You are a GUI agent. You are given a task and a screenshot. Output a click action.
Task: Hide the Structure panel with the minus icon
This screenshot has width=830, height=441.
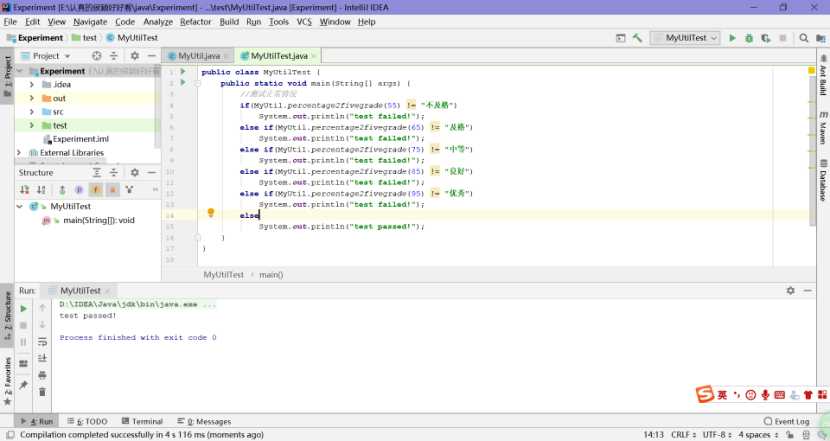click(x=151, y=173)
